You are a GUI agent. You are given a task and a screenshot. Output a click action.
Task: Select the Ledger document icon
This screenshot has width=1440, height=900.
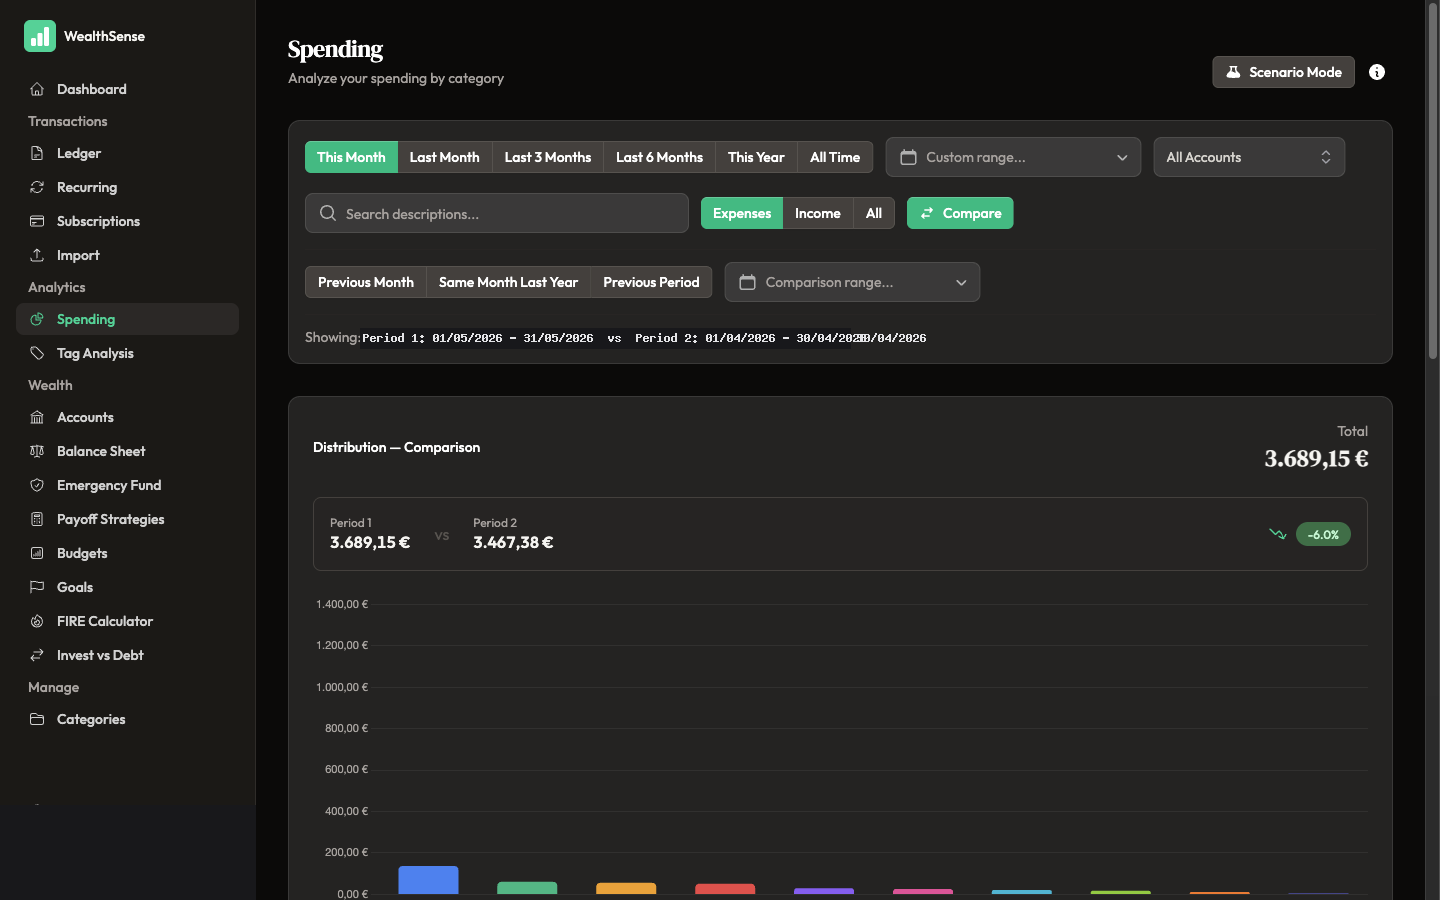coord(37,153)
